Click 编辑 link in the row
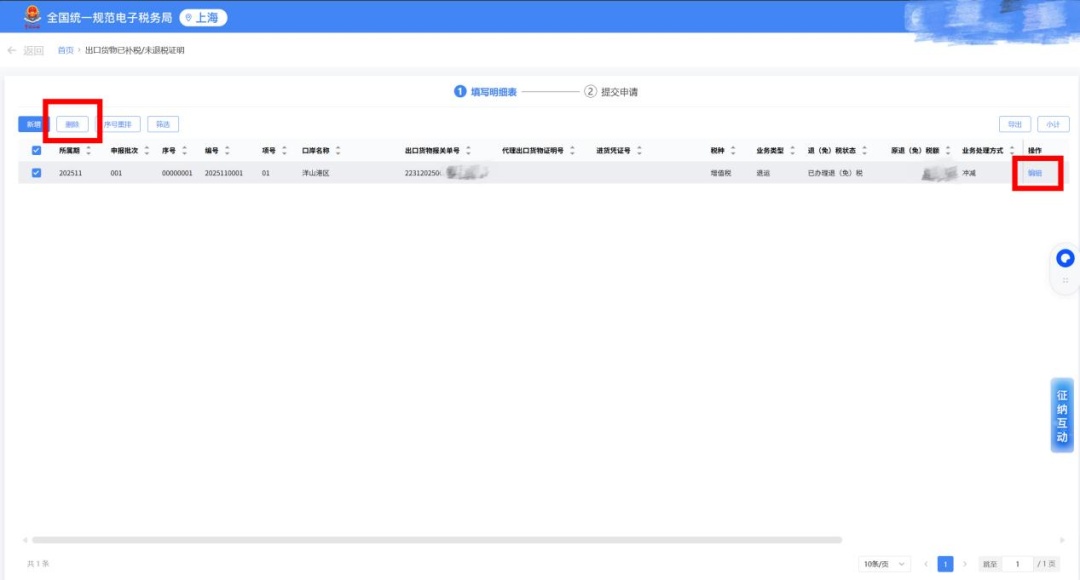The width and height of the screenshot is (1080, 580). pos(1034,173)
